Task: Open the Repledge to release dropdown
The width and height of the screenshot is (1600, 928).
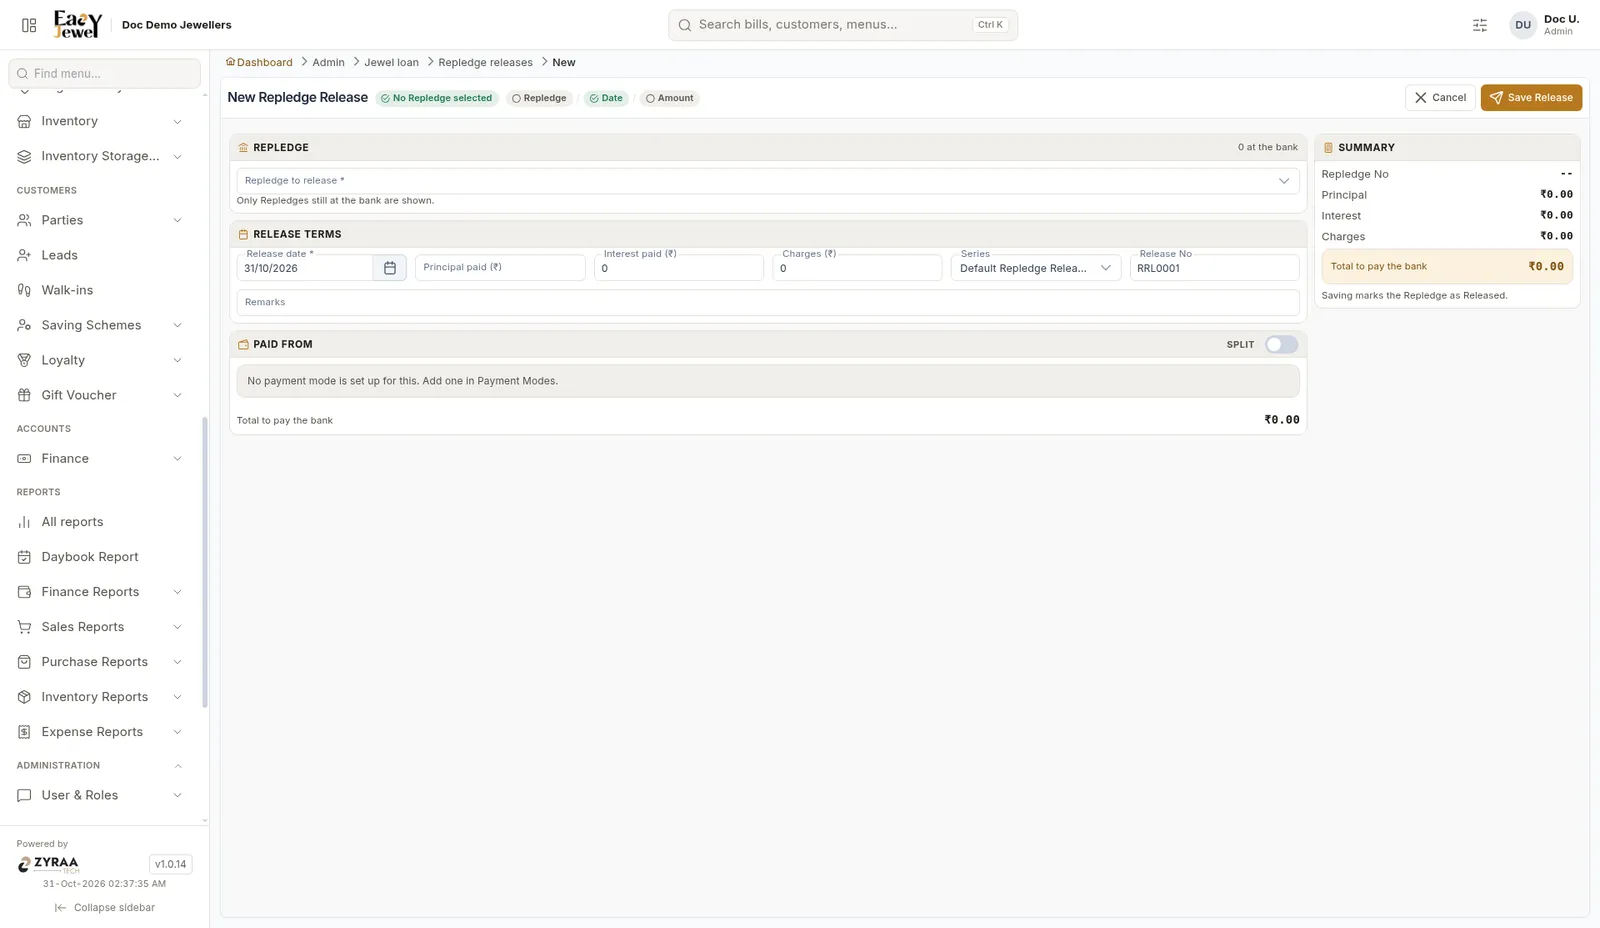Action: click(768, 181)
